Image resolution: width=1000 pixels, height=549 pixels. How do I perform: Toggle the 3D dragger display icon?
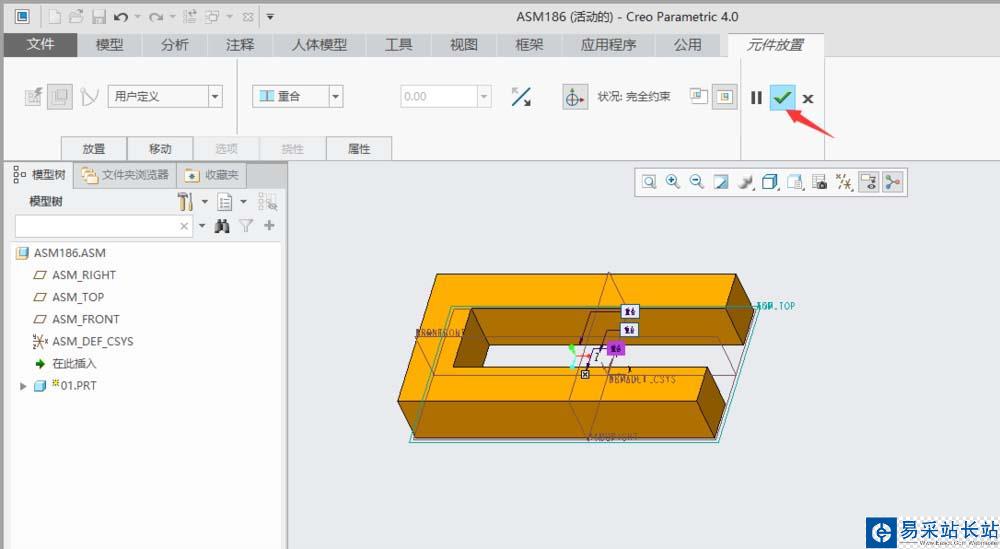pyautogui.click(x=574, y=97)
